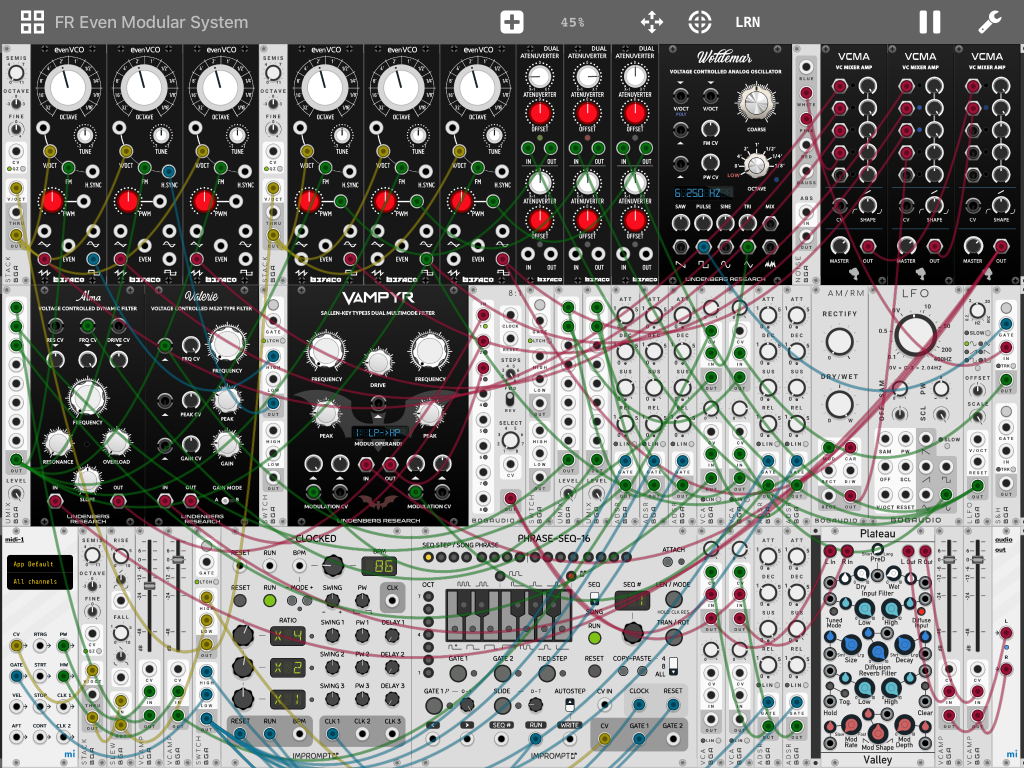Screen dimensions: 1024x768
Task: Click PHRASE-SEQ-16 GATE 2 output jack
Action: point(673,739)
